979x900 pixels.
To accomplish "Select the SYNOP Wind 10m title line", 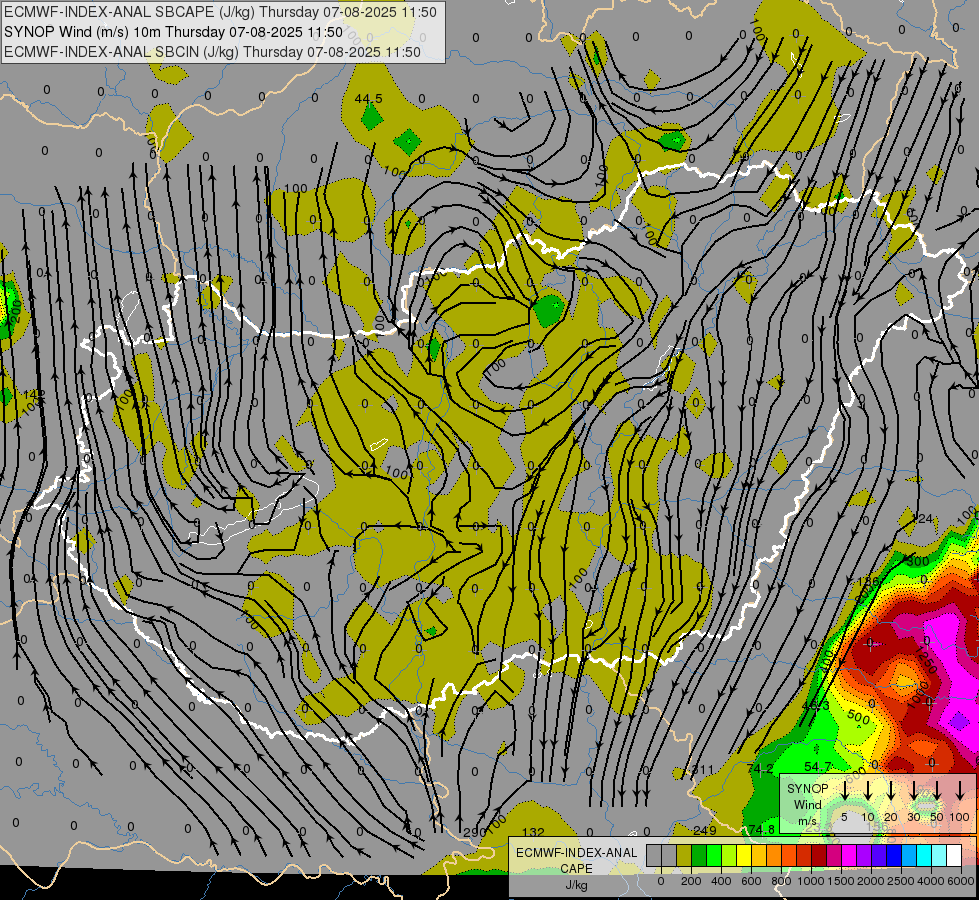I will coord(174,32).
